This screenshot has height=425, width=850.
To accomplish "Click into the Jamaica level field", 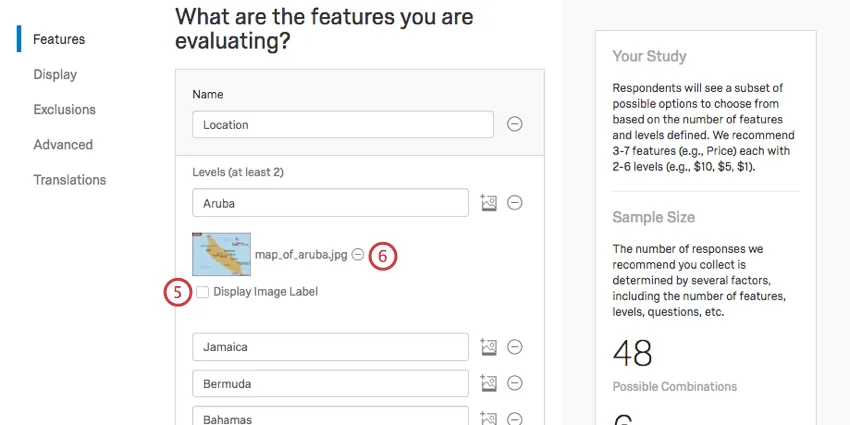I will (330, 347).
